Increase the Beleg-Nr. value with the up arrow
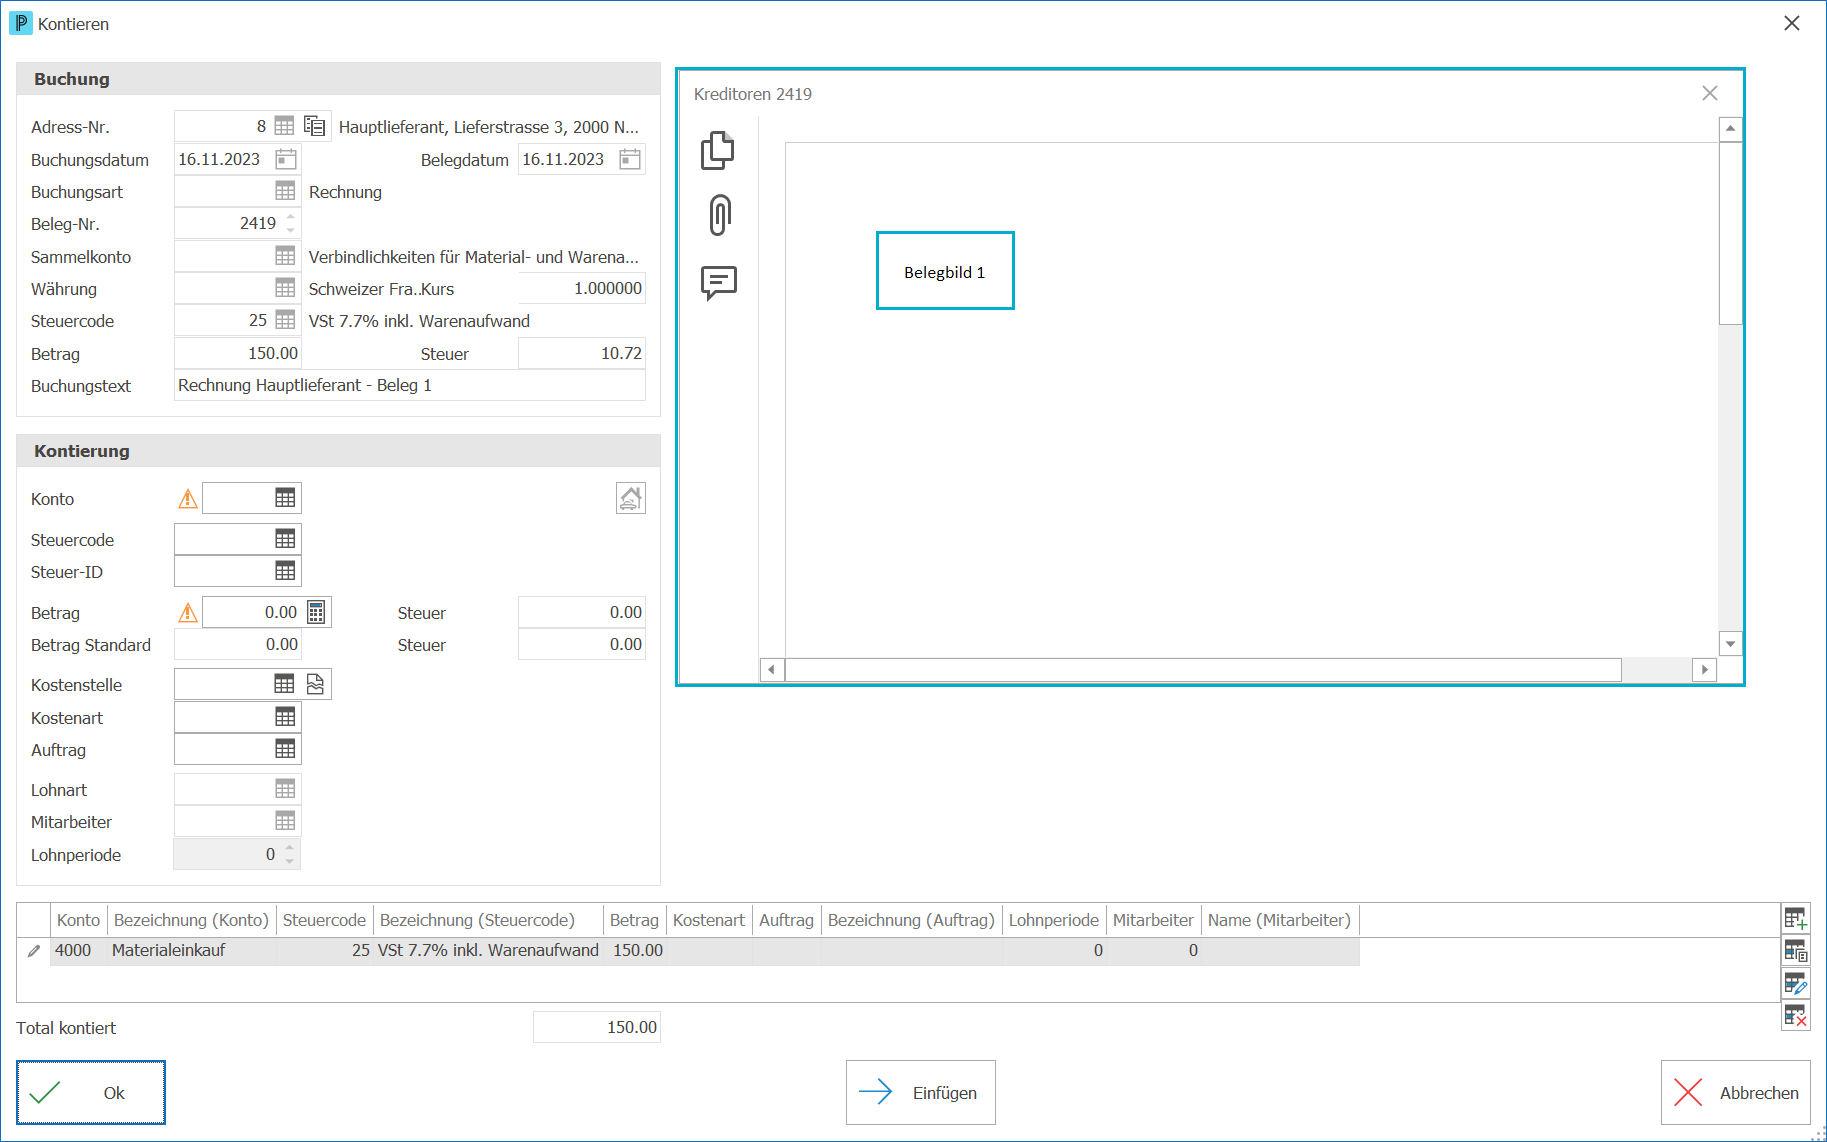The height and width of the screenshot is (1142, 1827). click(x=291, y=217)
